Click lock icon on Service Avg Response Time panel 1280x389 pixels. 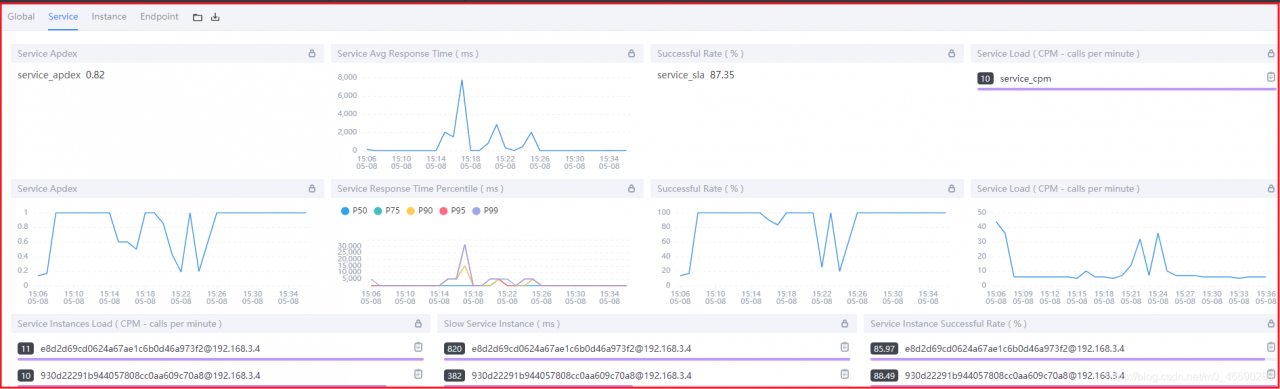coord(631,54)
